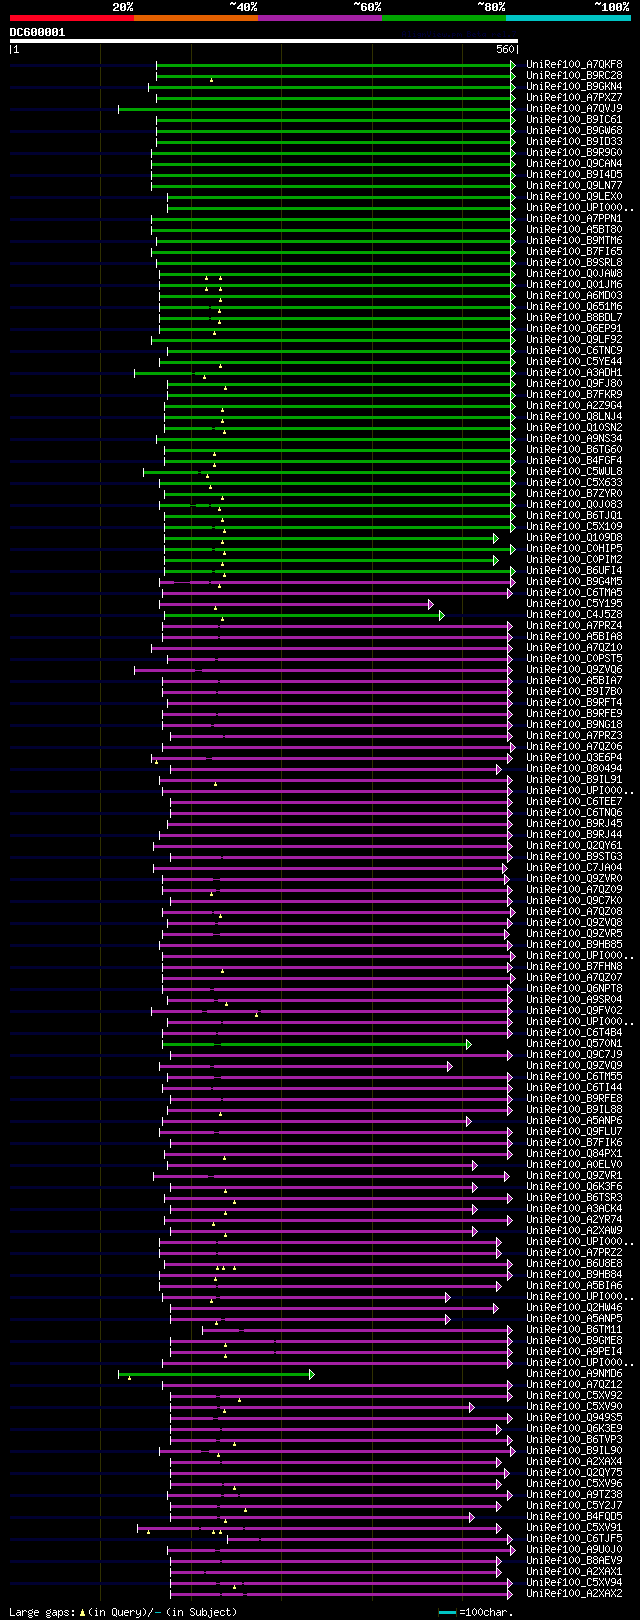Select the UniRef100_B9RFT4 label
This screenshot has height=1620, width=640.
(574, 702)
